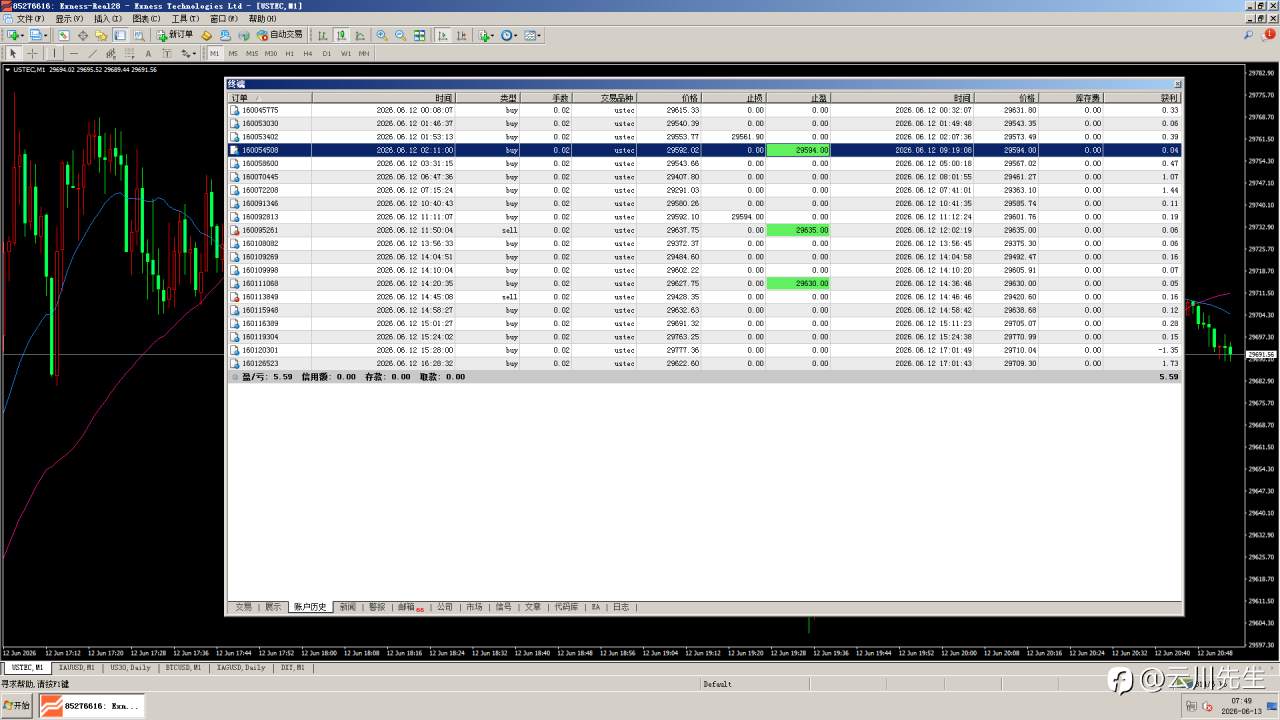Select the trendline drawing tool
Viewport: 1280px width, 720px height.
93,53
